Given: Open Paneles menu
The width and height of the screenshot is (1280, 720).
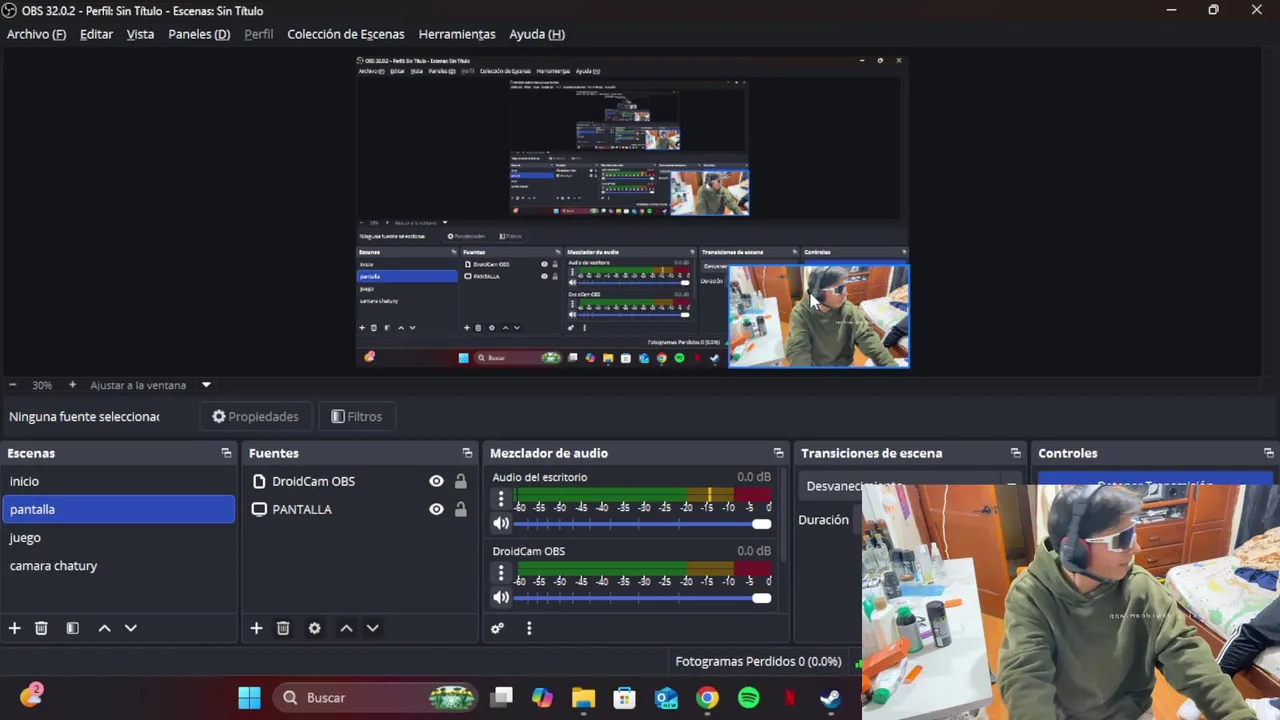Looking at the screenshot, I should pos(199,34).
